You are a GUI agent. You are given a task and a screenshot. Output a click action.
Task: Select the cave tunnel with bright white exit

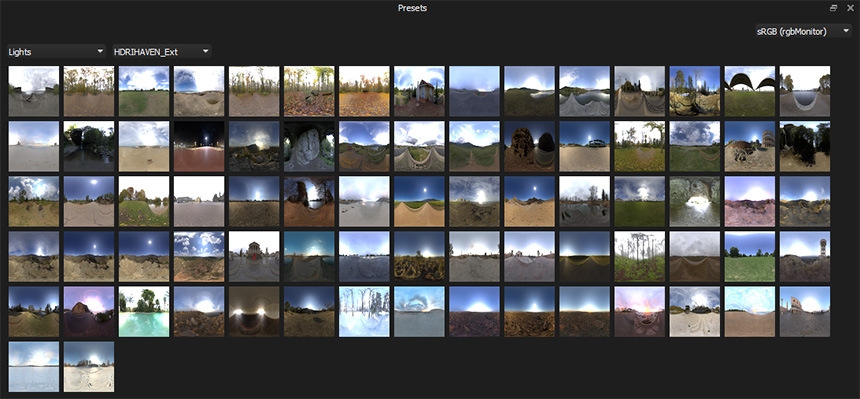pyautogui.click(x=694, y=201)
